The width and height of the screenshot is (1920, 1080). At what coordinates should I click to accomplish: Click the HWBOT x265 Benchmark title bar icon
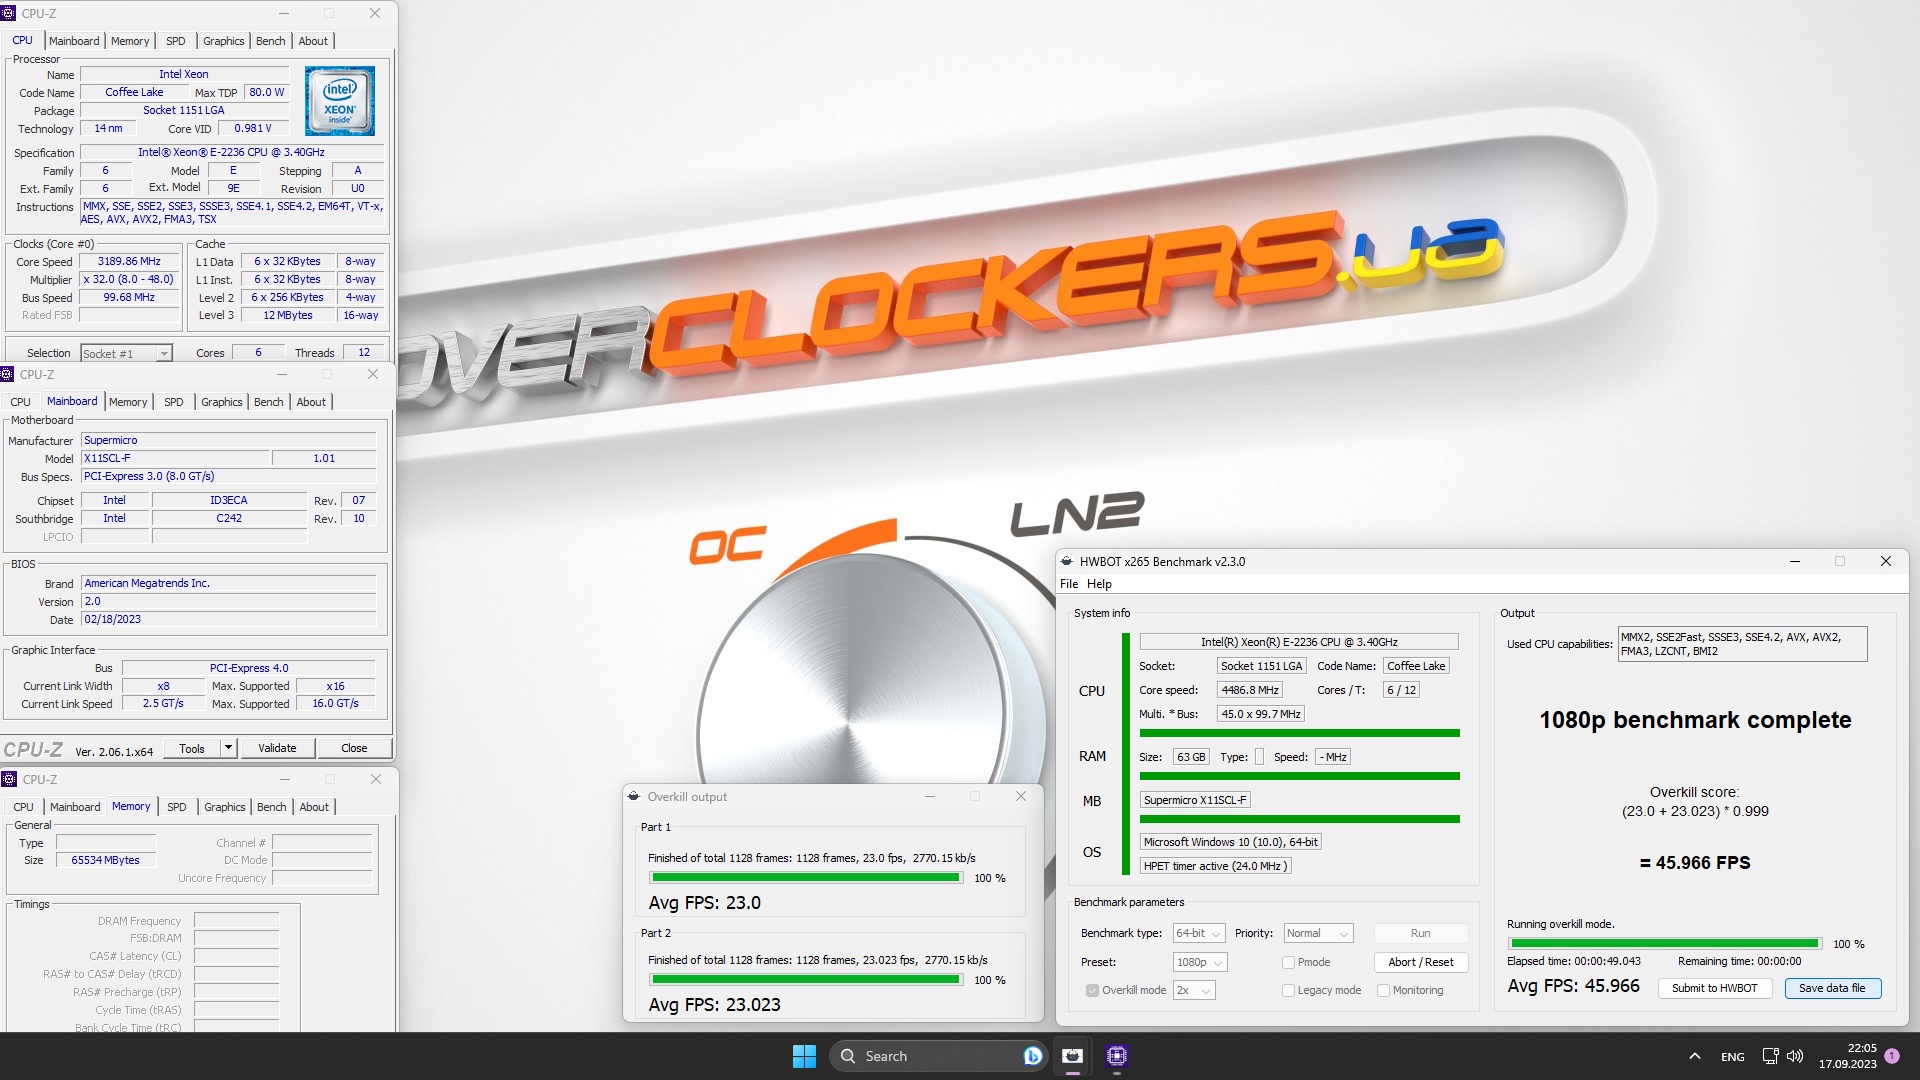(1067, 562)
